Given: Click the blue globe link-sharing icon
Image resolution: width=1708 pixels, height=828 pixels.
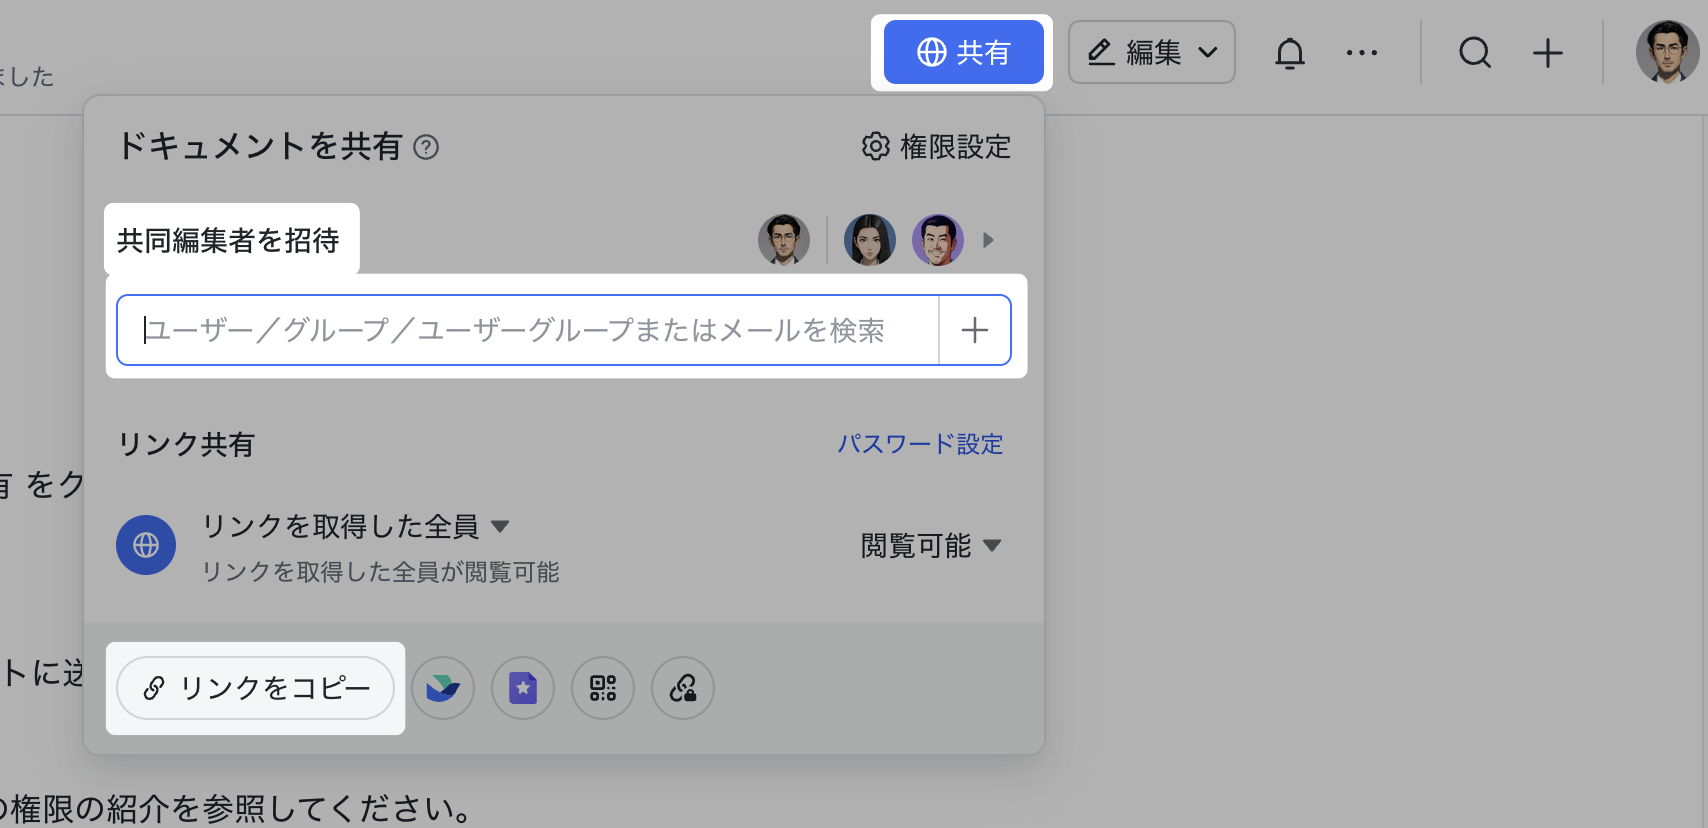Looking at the screenshot, I should click(146, 545).
